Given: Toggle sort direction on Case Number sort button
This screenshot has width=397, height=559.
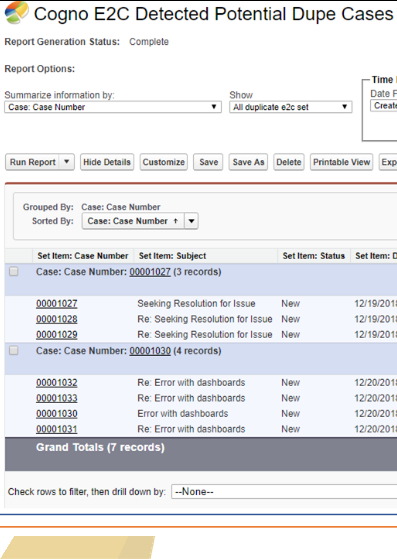Looking at the screenshot, I should 133,221.
